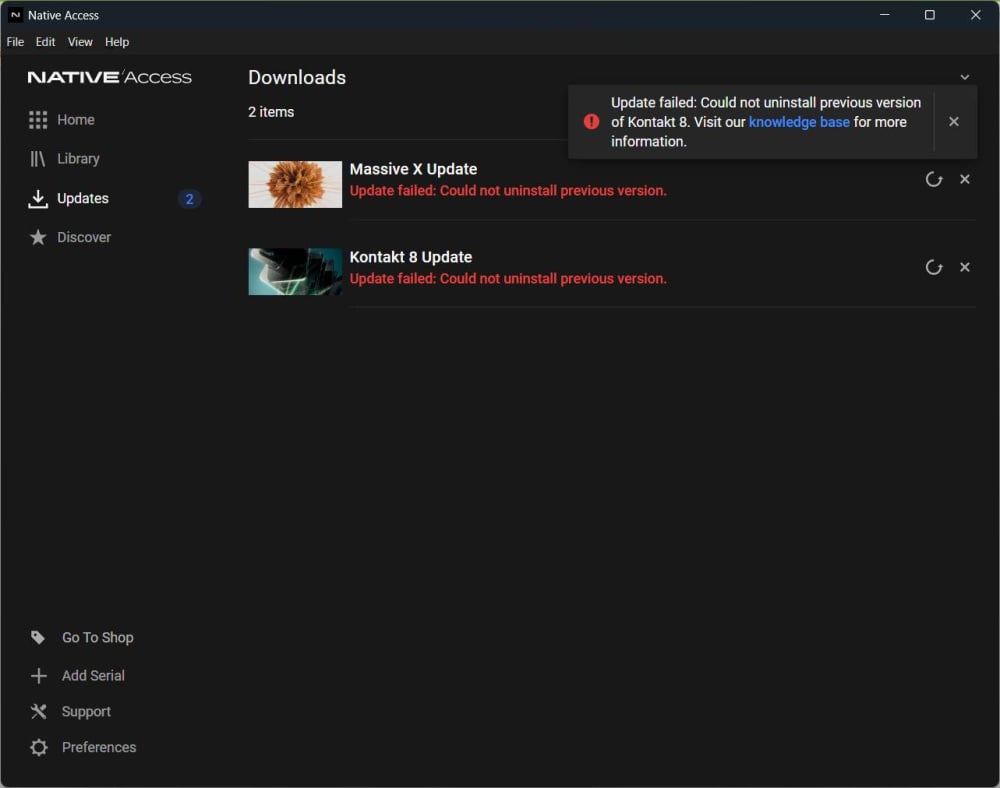Image resolution: width=1000 pixels, height=788 pixels.
Task: Maximize the Native Access window
Action: point(930,15)
